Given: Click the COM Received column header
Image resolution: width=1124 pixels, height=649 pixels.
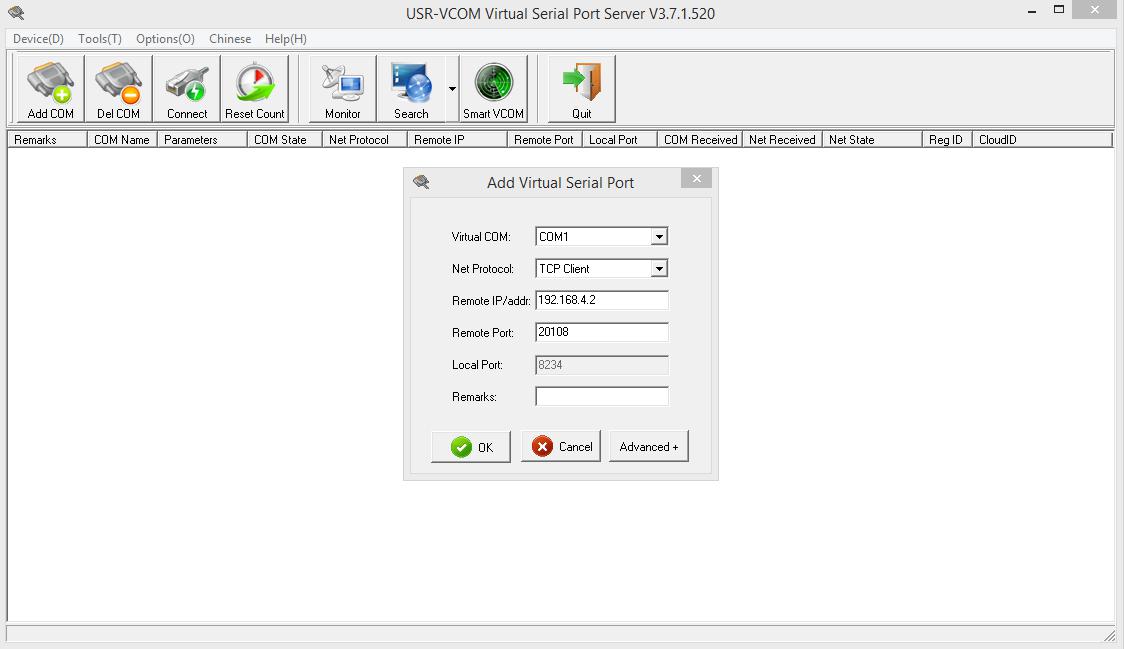Looking at the screenshot, I should click(700, 140).
